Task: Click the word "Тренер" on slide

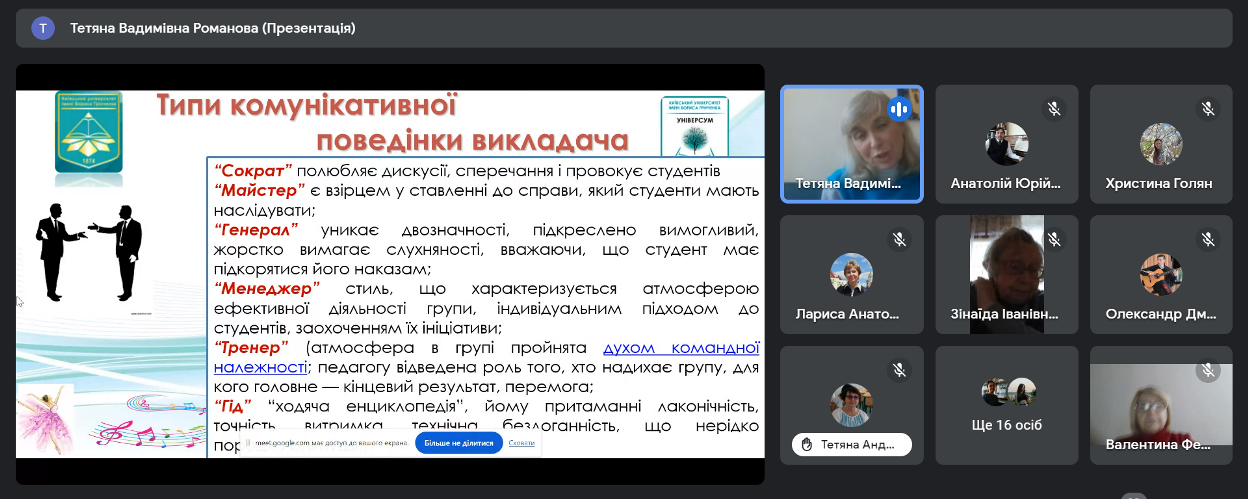Action: 251,347
